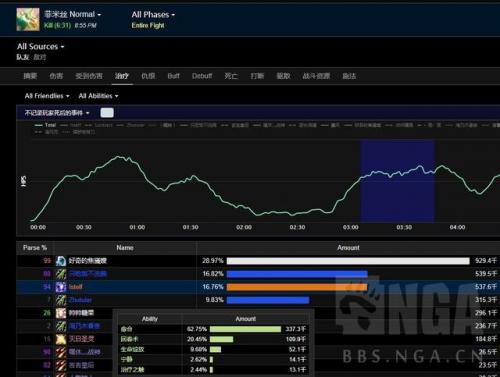Open the All Phases dropdown
This screenshot has width=500, height=377.
[153, 15]
